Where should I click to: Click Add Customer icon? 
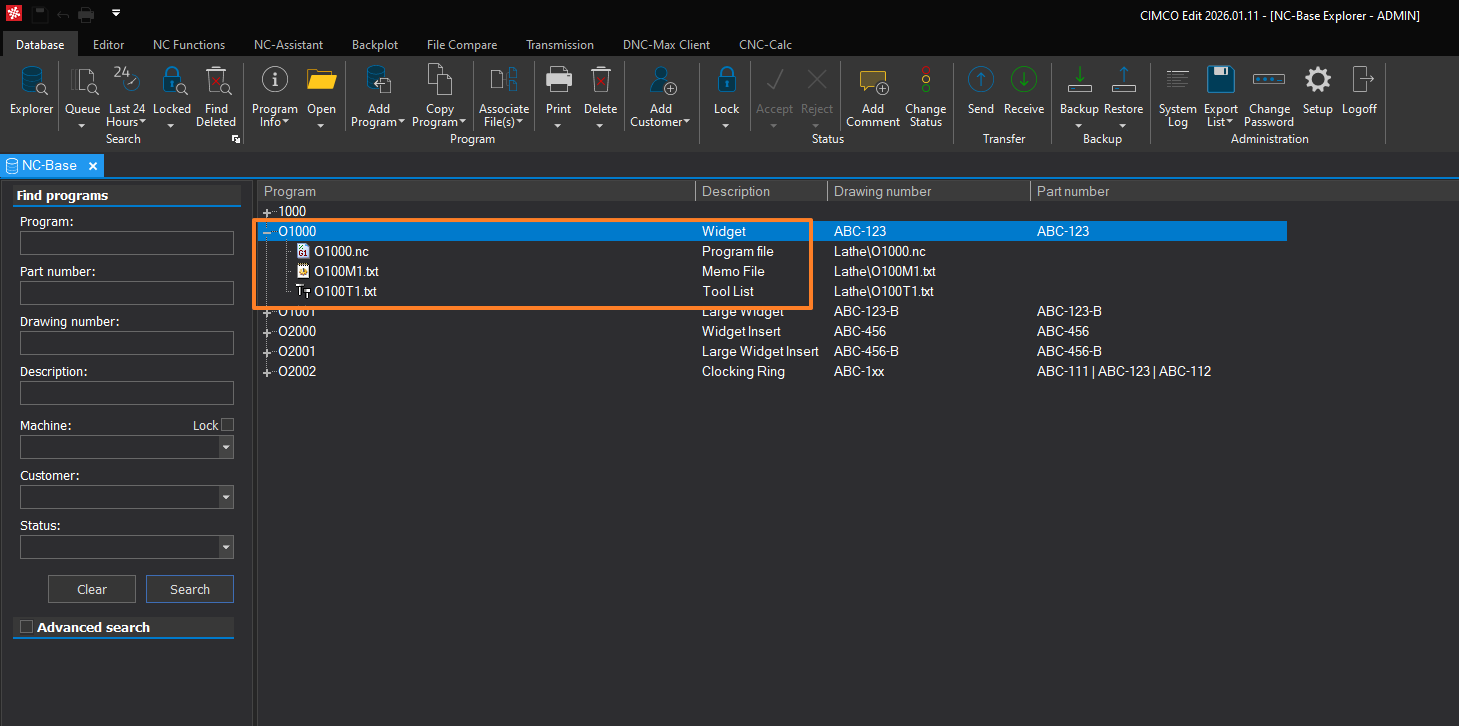point(661,82)
